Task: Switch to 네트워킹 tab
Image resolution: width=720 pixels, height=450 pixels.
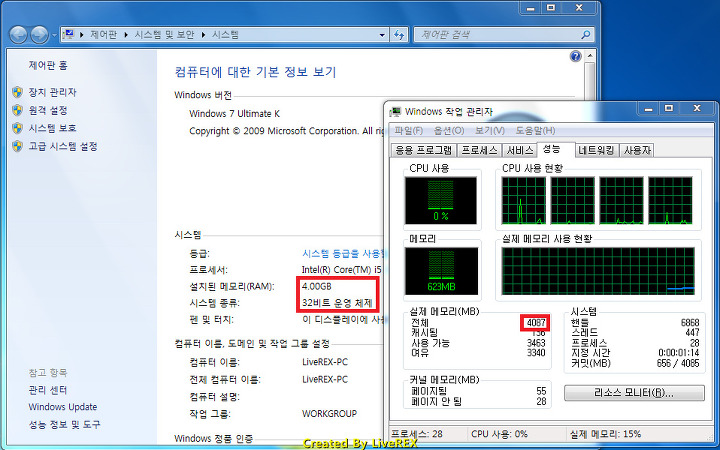Action: tap(596, 150)
